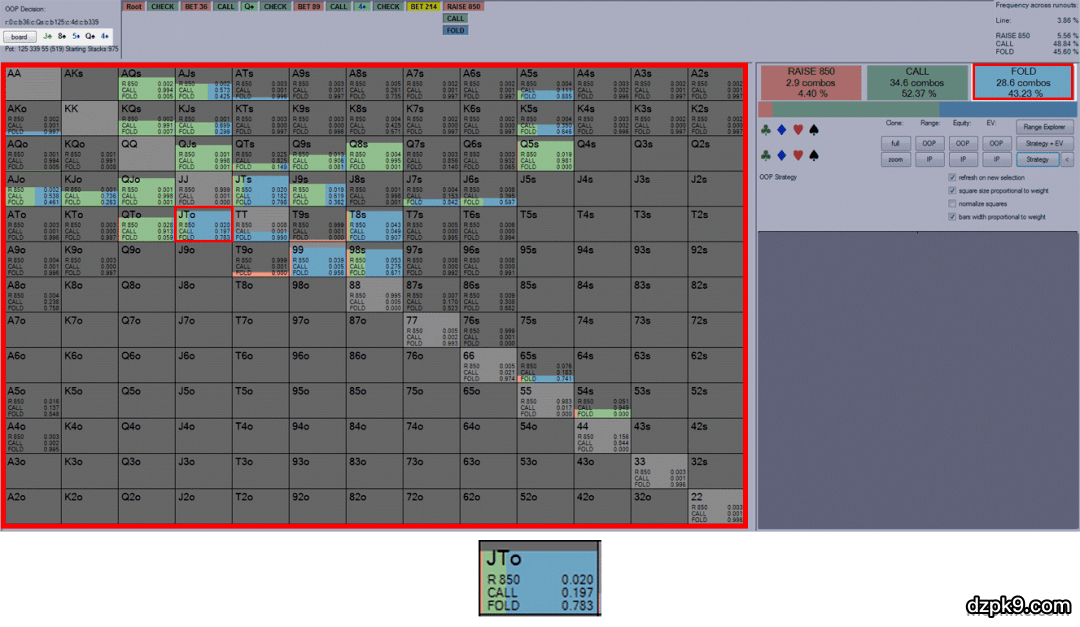This screenshot has width=1080, height=627.
Task: Click the red heart suit in the top row
Action: (796, 129)
